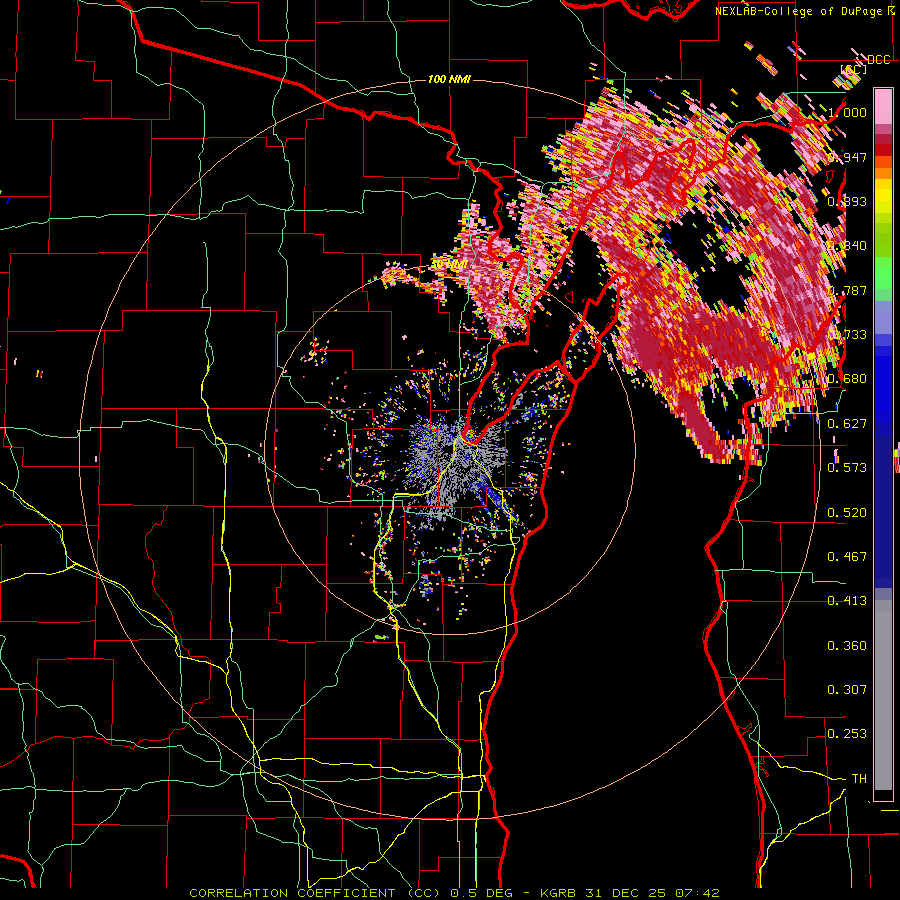Click the 50 NMI range ring label
This screenshot has height=900, width=900.
tap(449, 265)
